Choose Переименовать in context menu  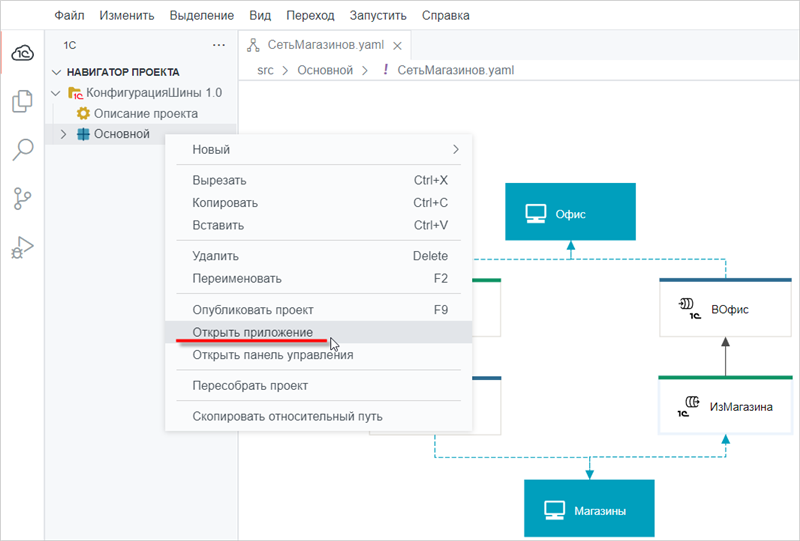[x=319, y=279]
